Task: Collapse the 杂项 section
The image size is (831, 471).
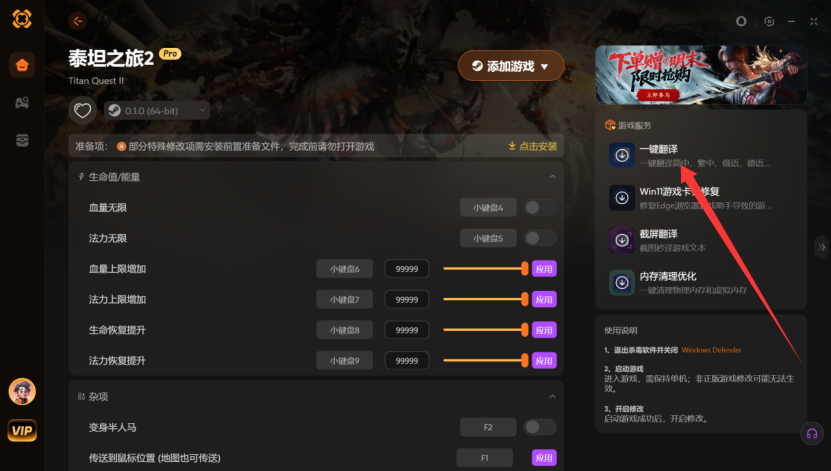Action: click(x=552, y=396)
